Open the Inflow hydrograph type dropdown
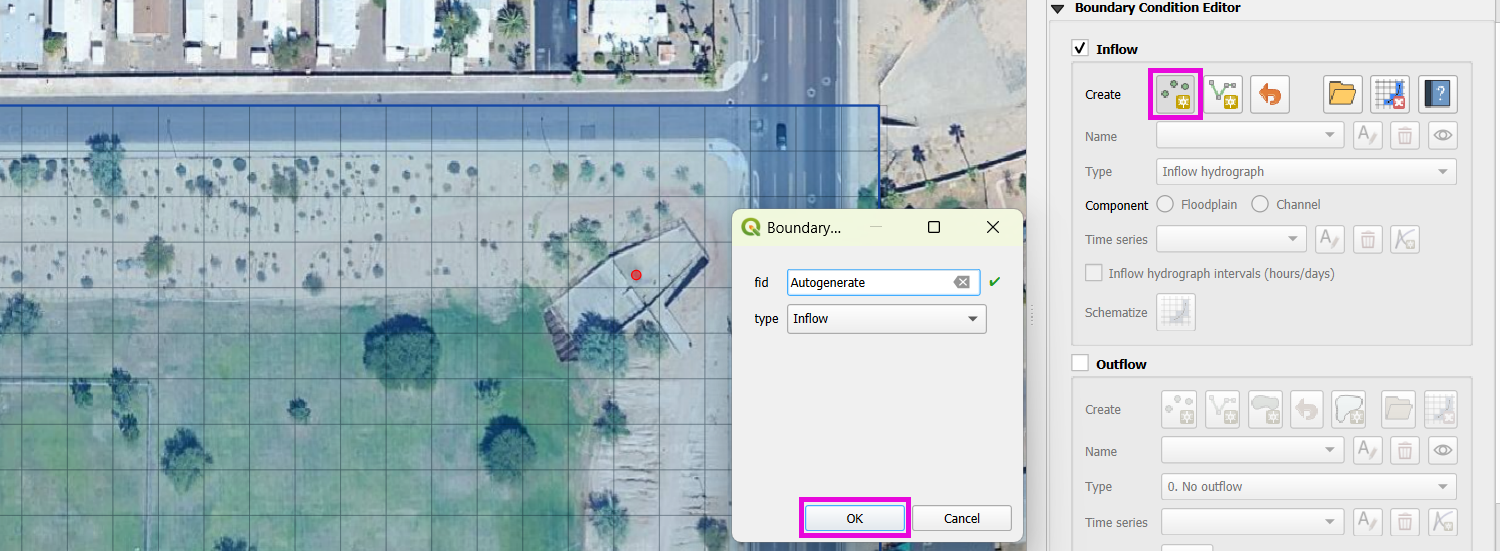Viewport: 1500px width, 551px height. 1305,172
